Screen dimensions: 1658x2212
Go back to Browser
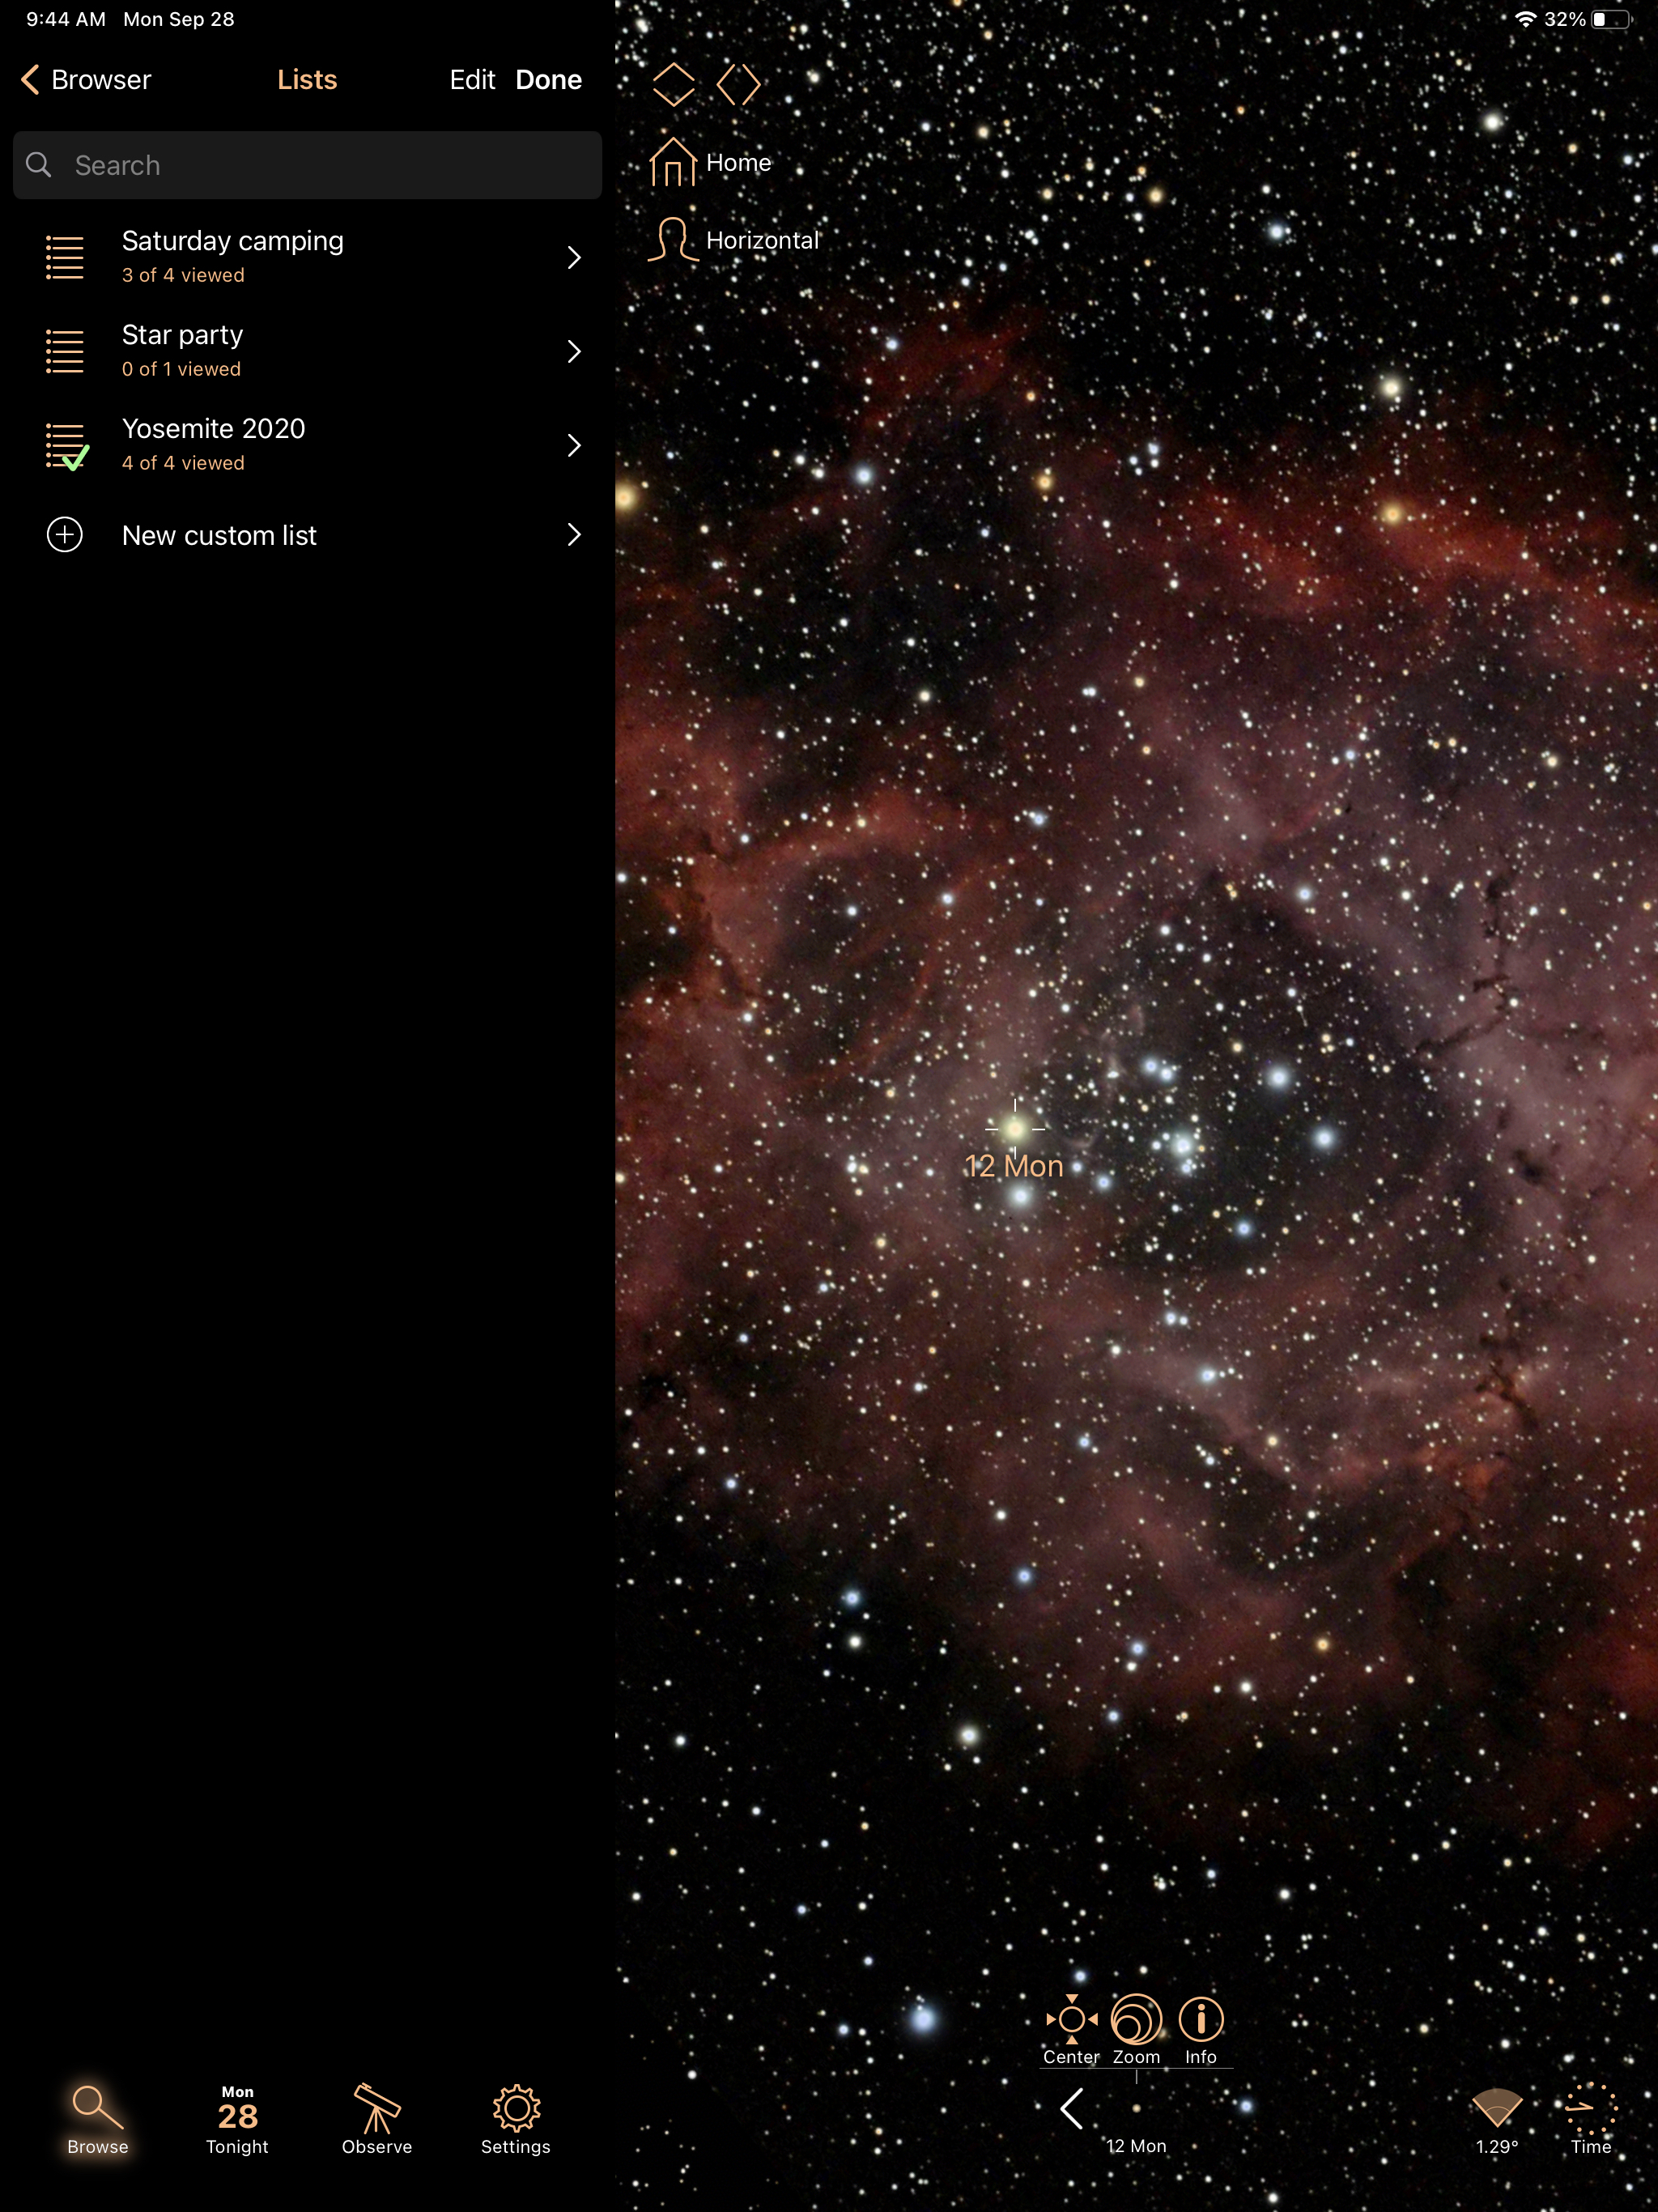pyautogui.click(x=86, y=80)
